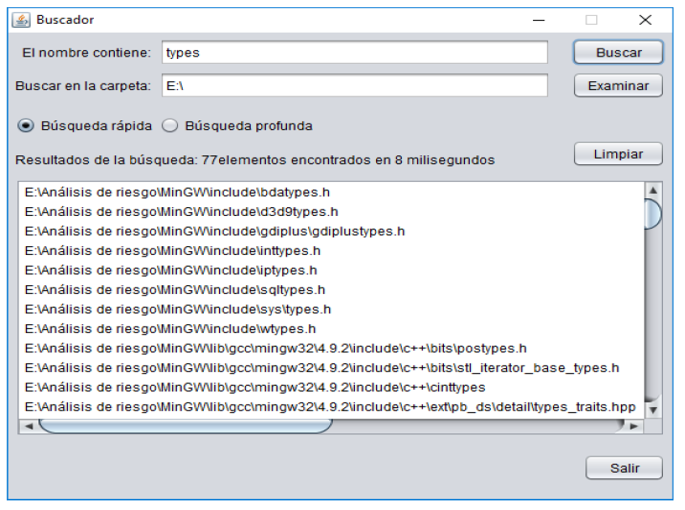Select the stl_iterator_base_types.h result
Screen dimensions: 685x510
click(321, 367)
